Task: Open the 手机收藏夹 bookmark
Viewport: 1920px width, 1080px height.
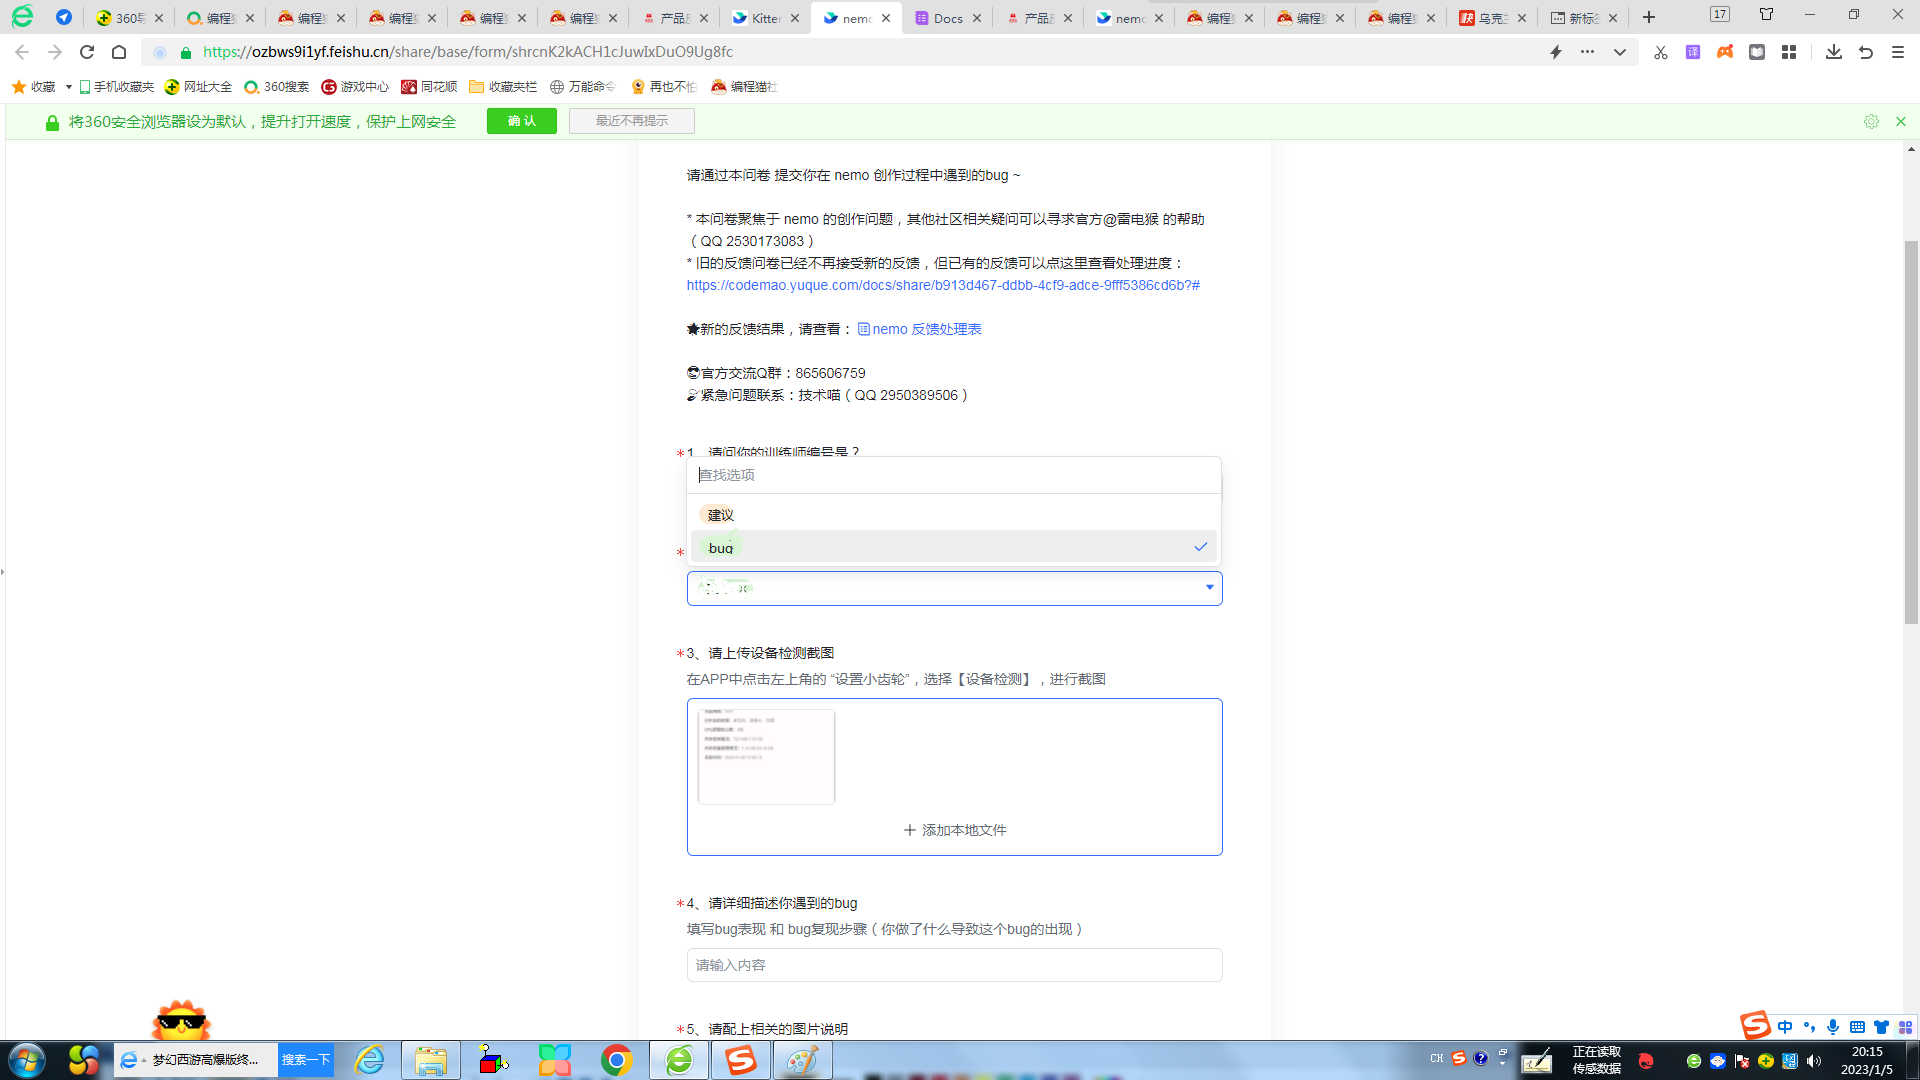Action: click(x=116, y=87)
